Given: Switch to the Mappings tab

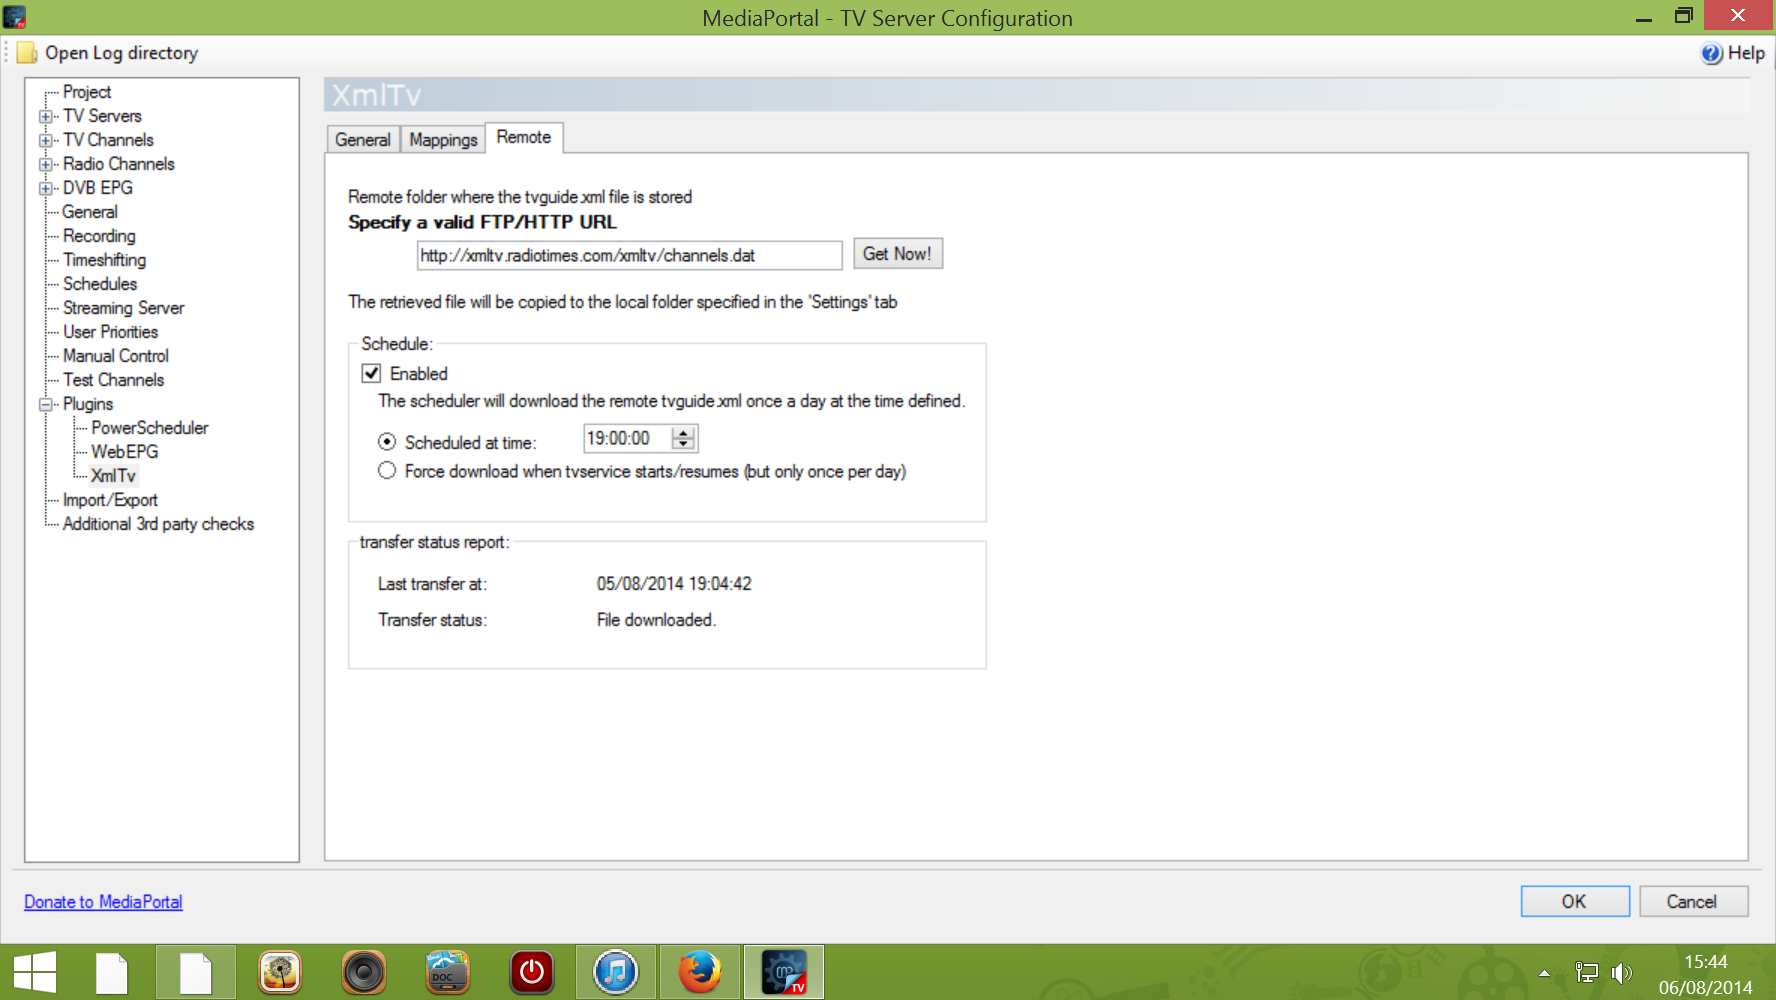Looking at the screenshot, I should [443, 140].
